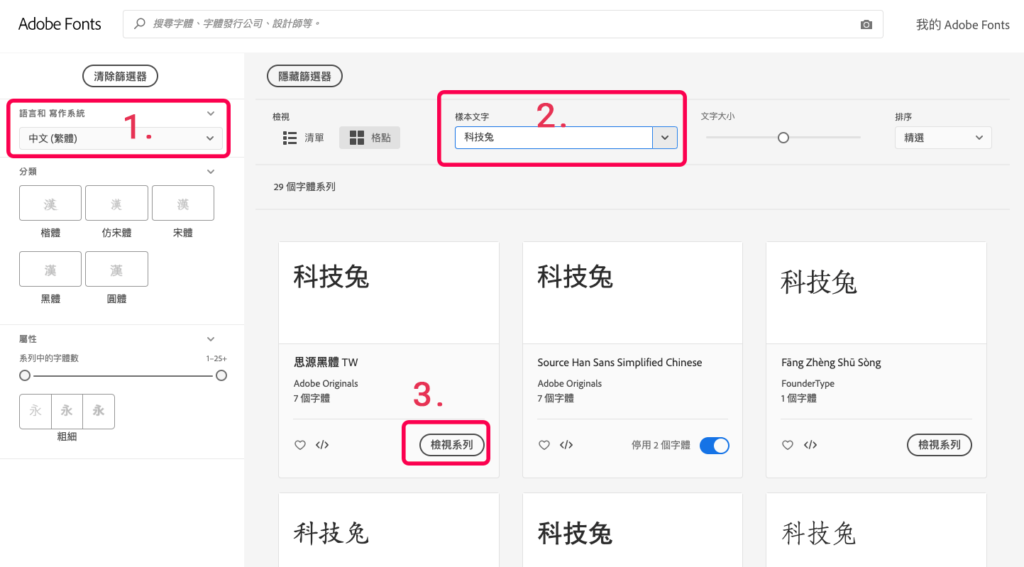The image size is (1024, 567).
Task: Filter by 黑體 classification
Action: [x=50, y=269]
